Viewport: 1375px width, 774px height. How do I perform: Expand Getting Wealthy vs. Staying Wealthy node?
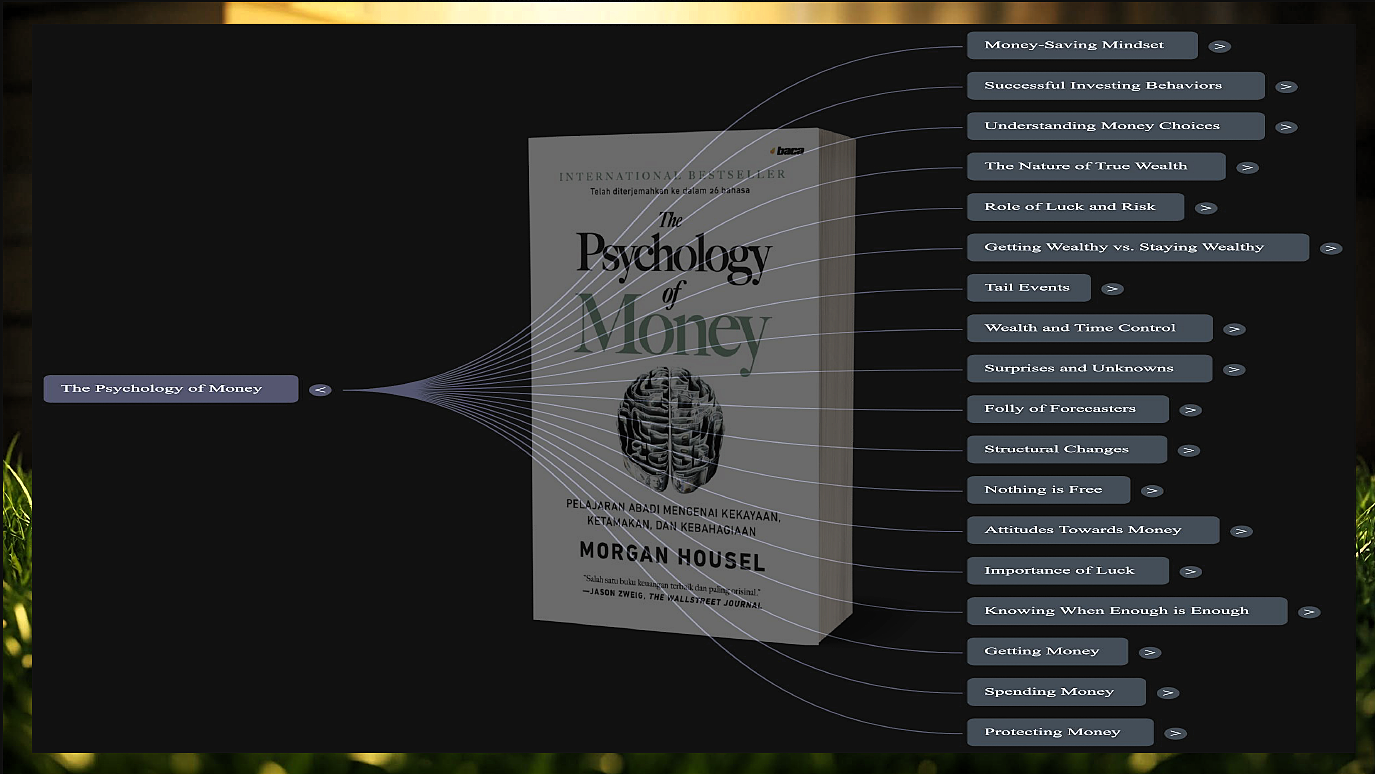[1331, 248]
